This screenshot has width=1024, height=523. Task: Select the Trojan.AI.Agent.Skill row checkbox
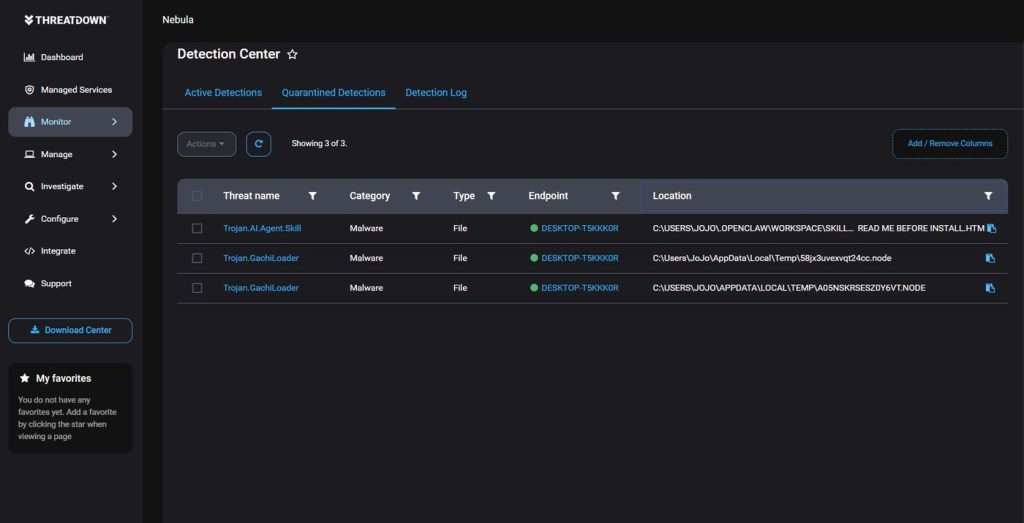coord(197,229)
